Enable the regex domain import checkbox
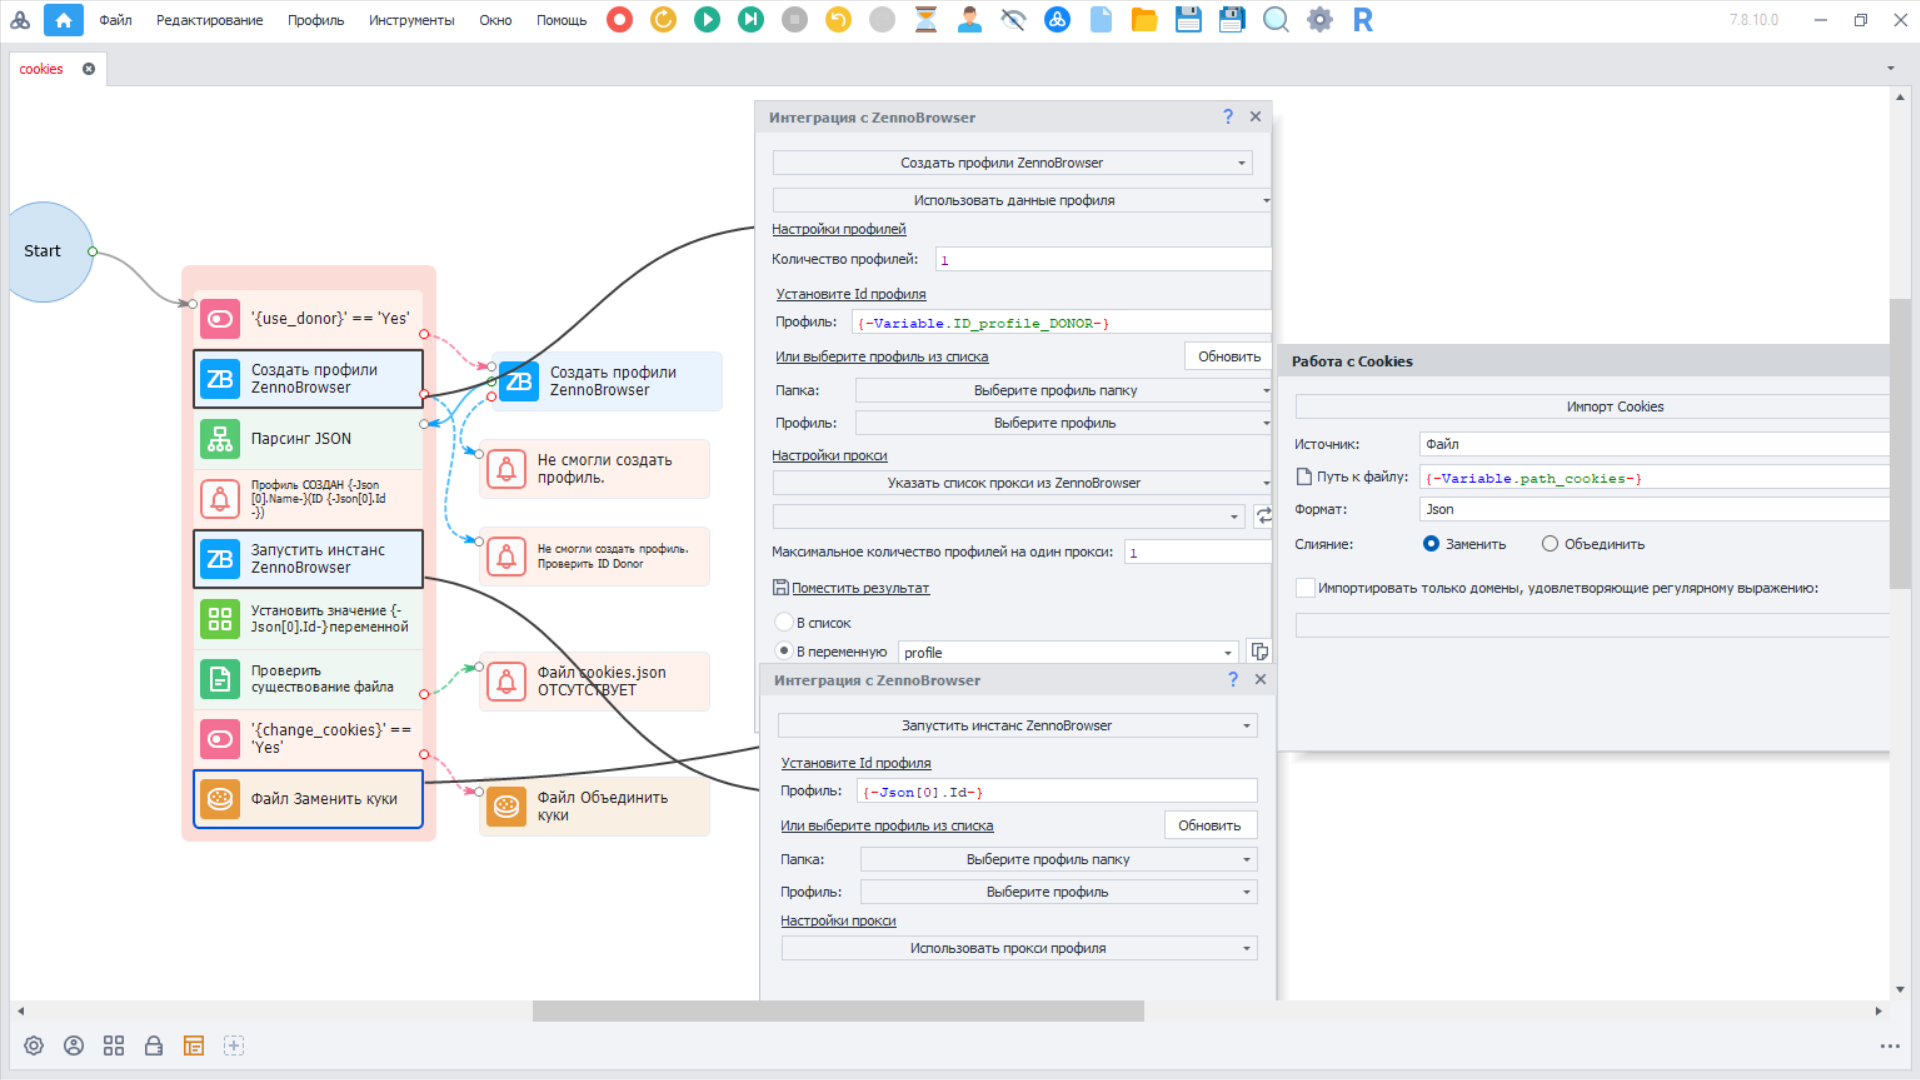This screenshot has height=1080, width=1920. click(1305, 588)
